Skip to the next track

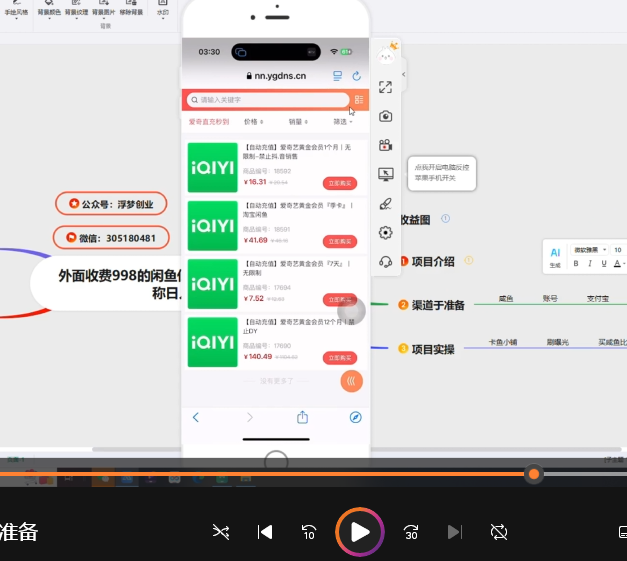(x=455, y=532)
